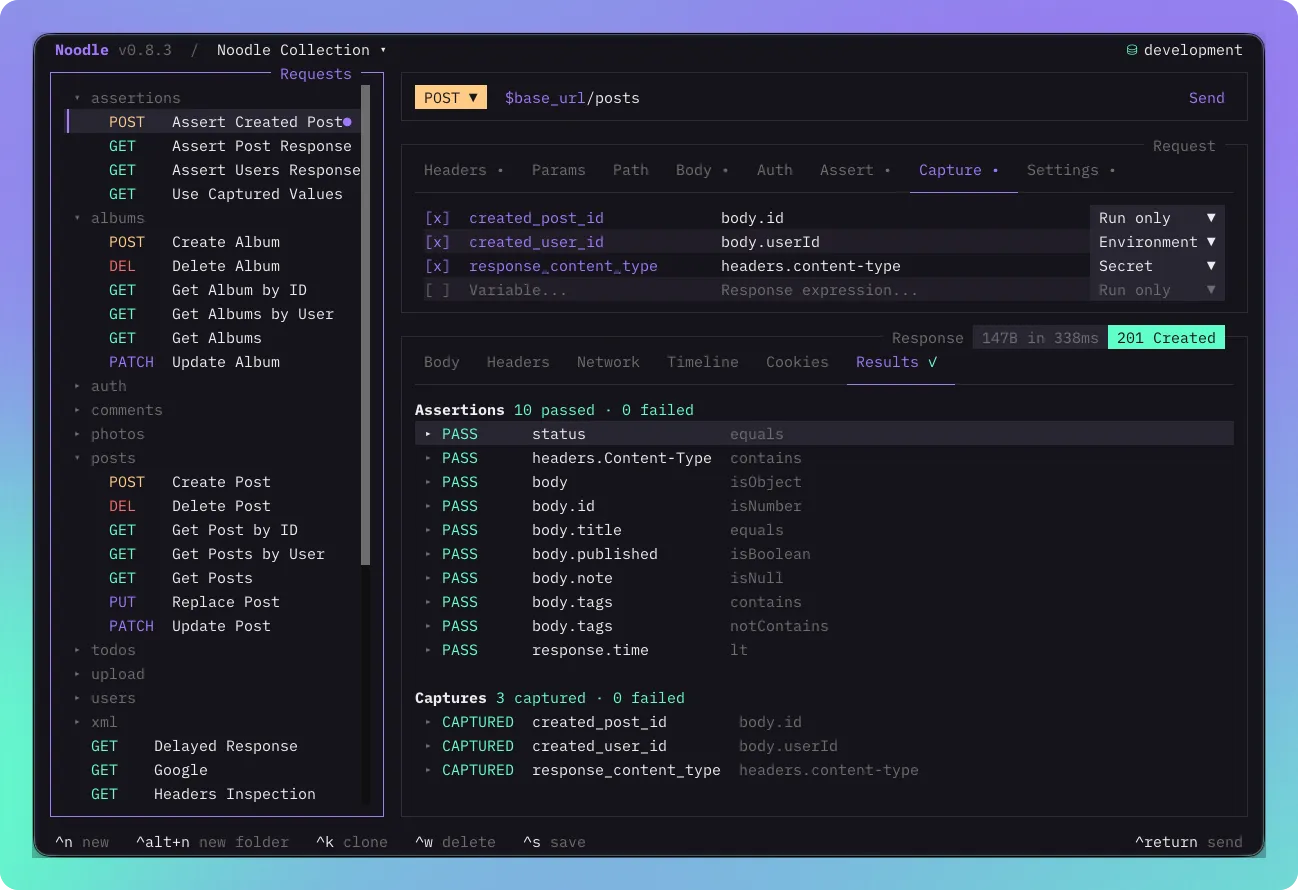1298x890 pixels.
Task: Click the ^w delete shortcut
Action: tap(455, 842)
